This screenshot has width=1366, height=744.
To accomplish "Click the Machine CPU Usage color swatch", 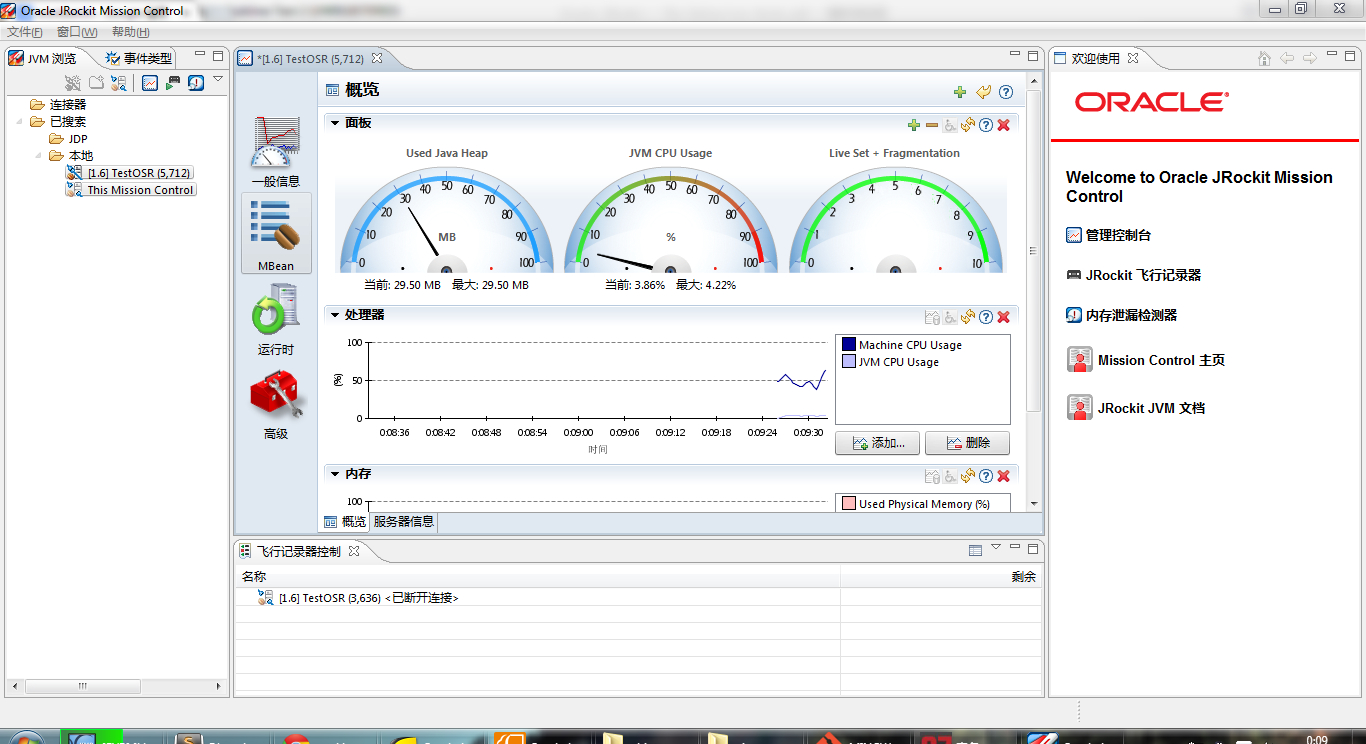I will click(x=849, y=345).
